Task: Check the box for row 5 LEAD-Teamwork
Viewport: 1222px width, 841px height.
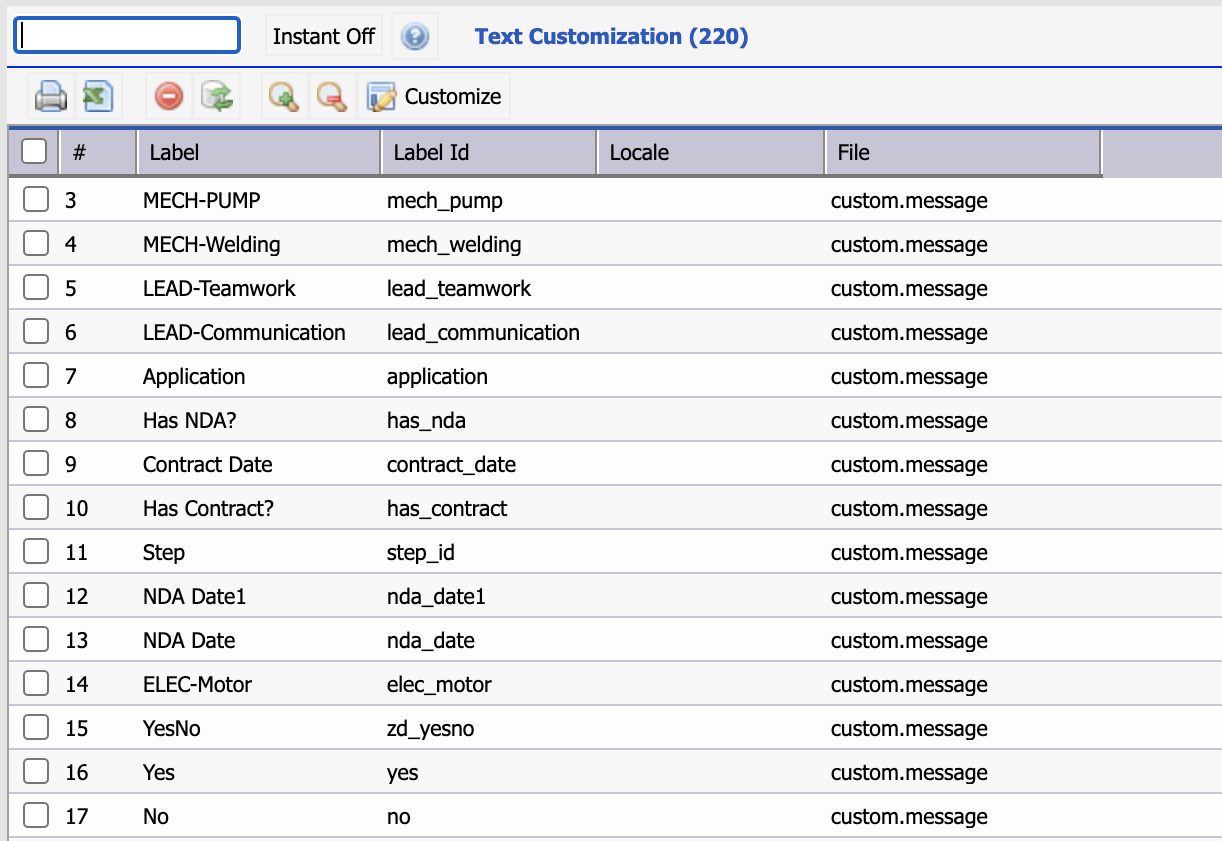Action: (x=36, y=288)
